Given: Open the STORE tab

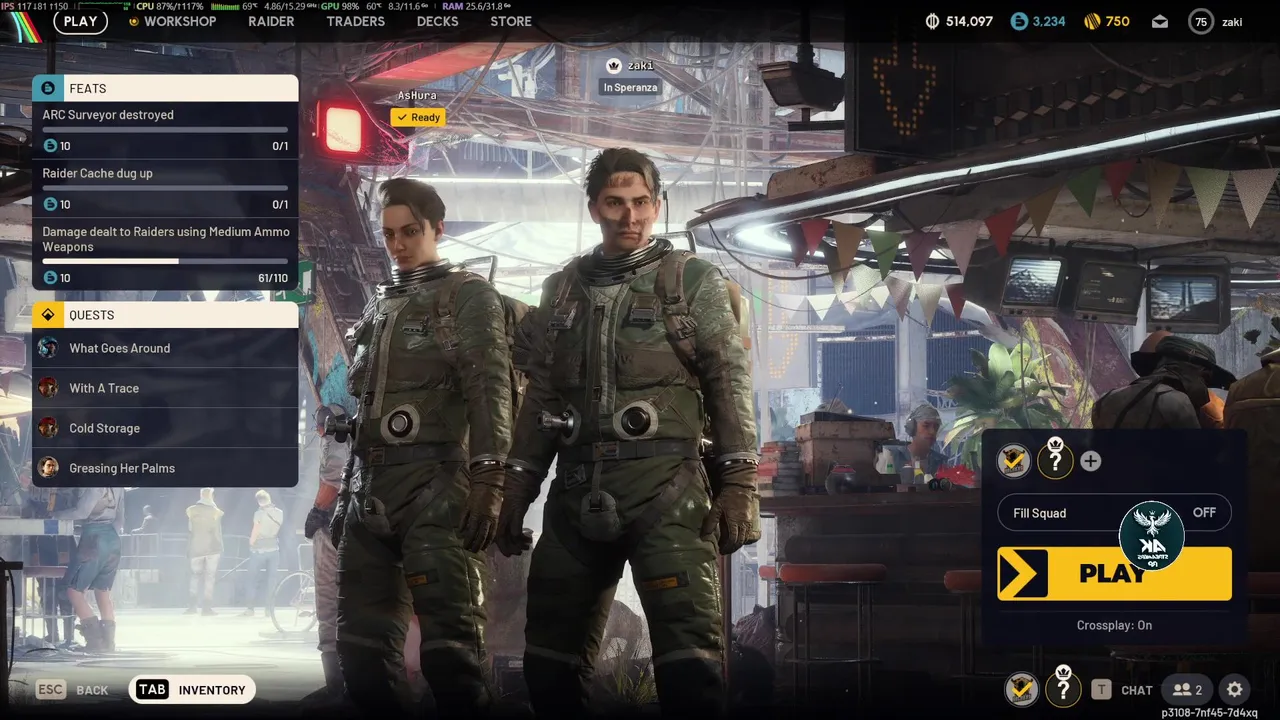Looking at the screenshot, I should 511,21.
